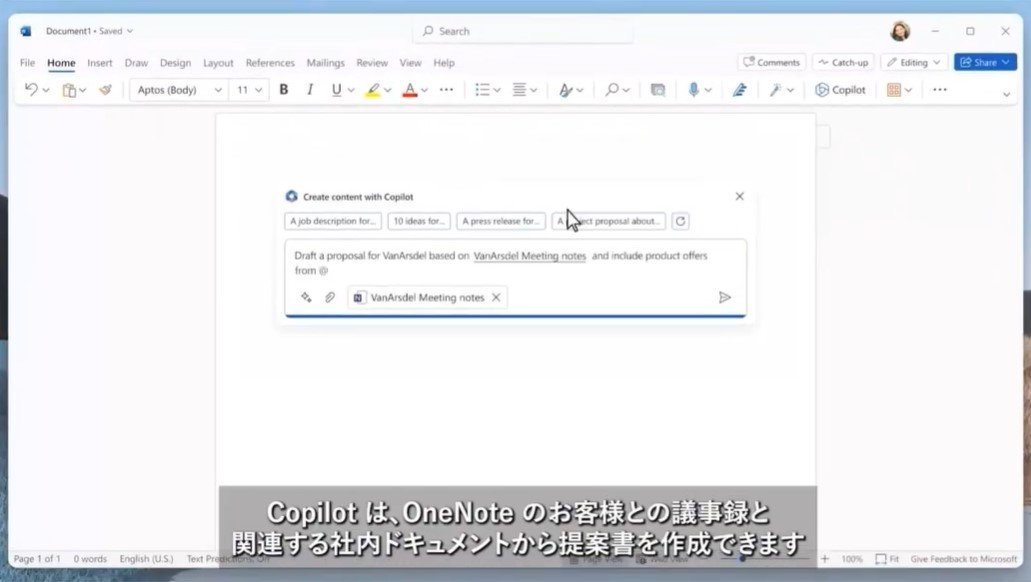Click the Undo arrow icon
Viewport: 1031px width, 582px height.
tap(31, 89)
